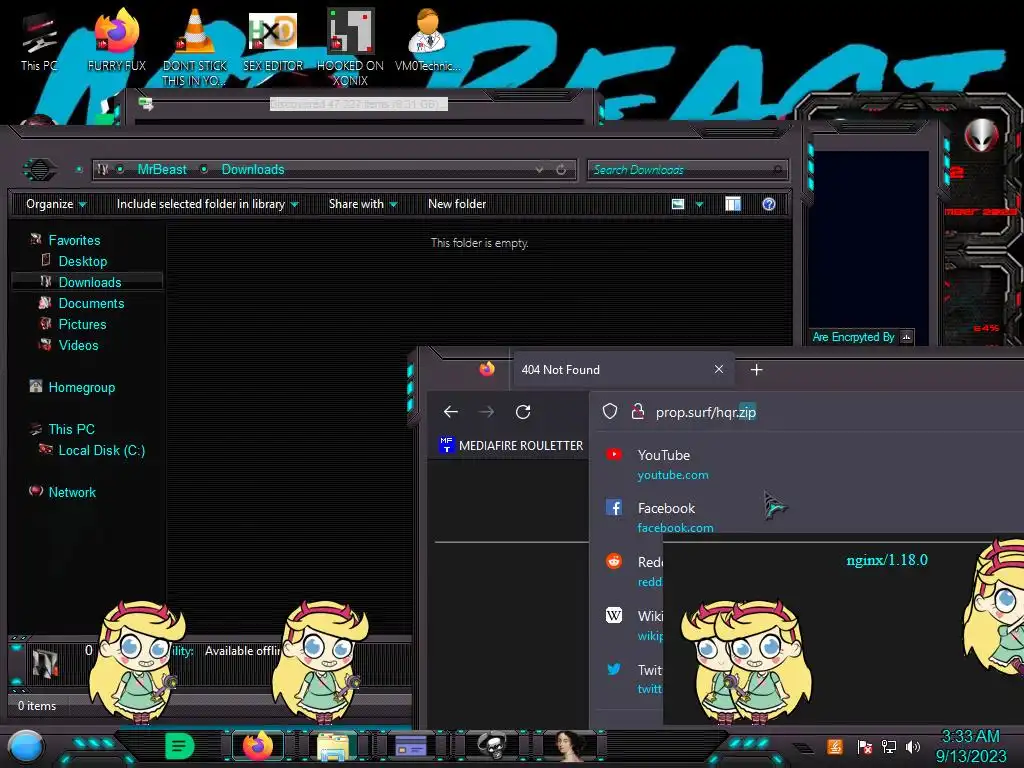This screenshot has height=768, width=1024.
Task: Click the Reddit icon suggestion
Action: pyautogui.click(x=614, y=561)
